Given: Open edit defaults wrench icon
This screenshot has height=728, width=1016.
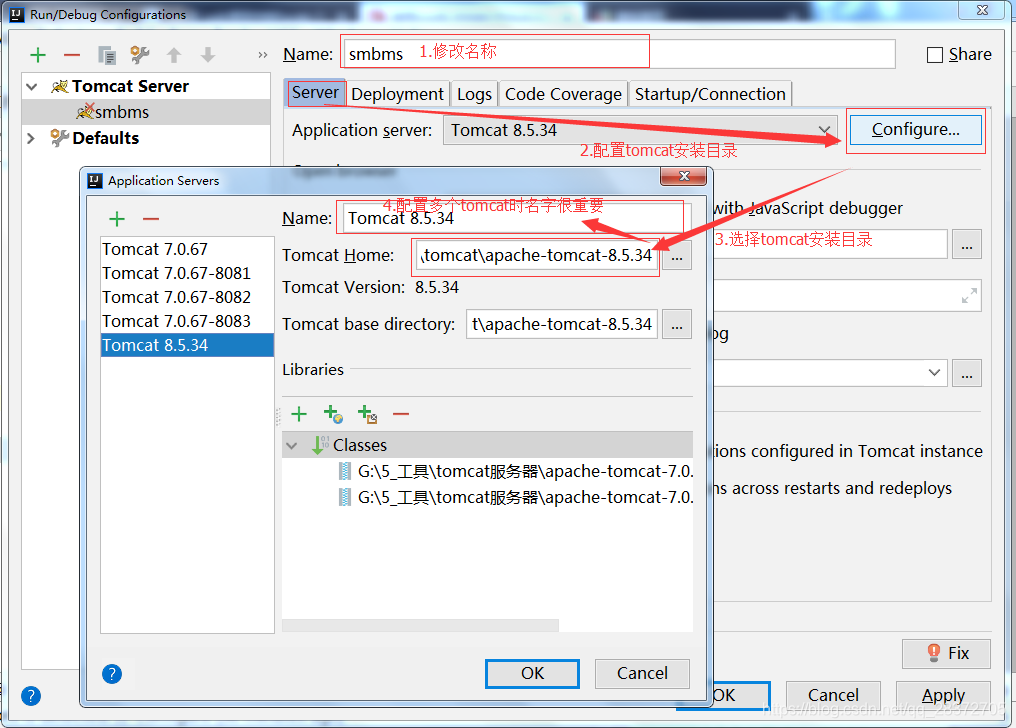Looking at the screenshot, I should click(140, 55).
